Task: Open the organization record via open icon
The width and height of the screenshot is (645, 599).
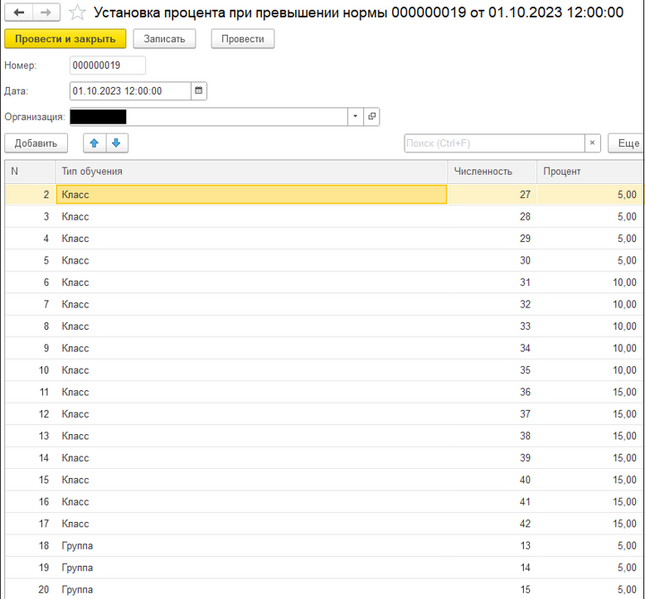Action: pos(372,117)
